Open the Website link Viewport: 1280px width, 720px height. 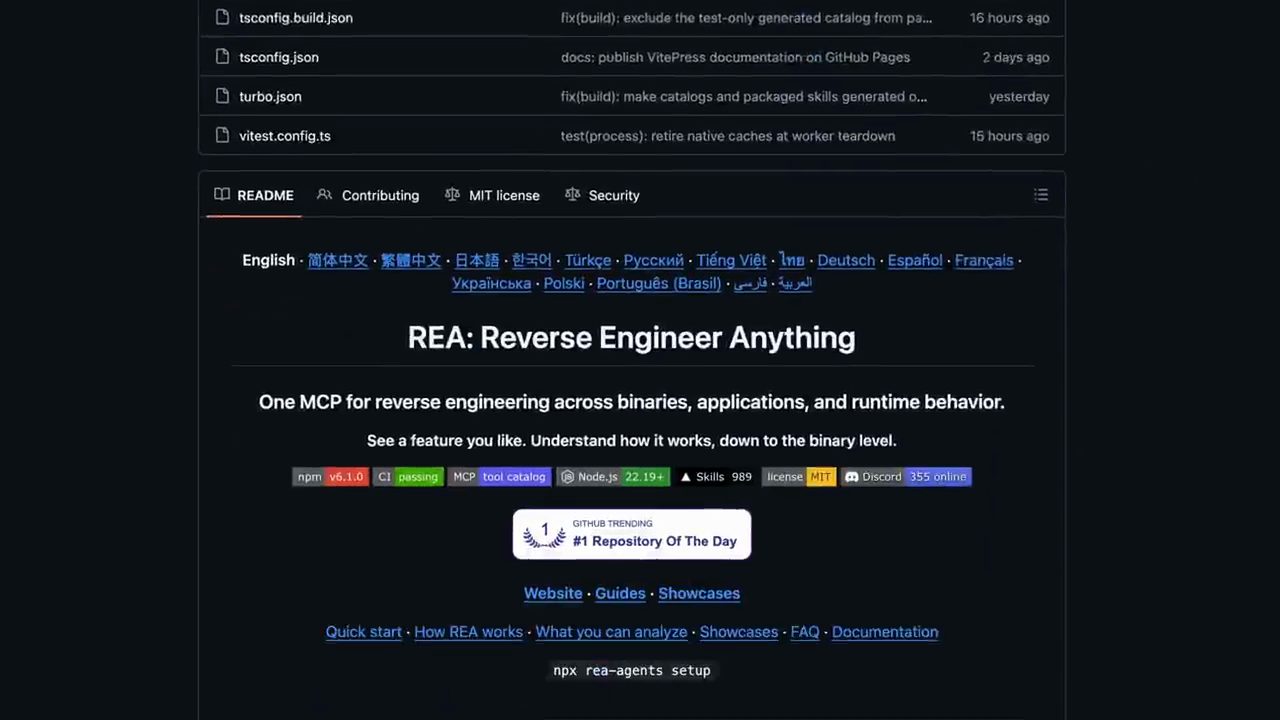553,593
